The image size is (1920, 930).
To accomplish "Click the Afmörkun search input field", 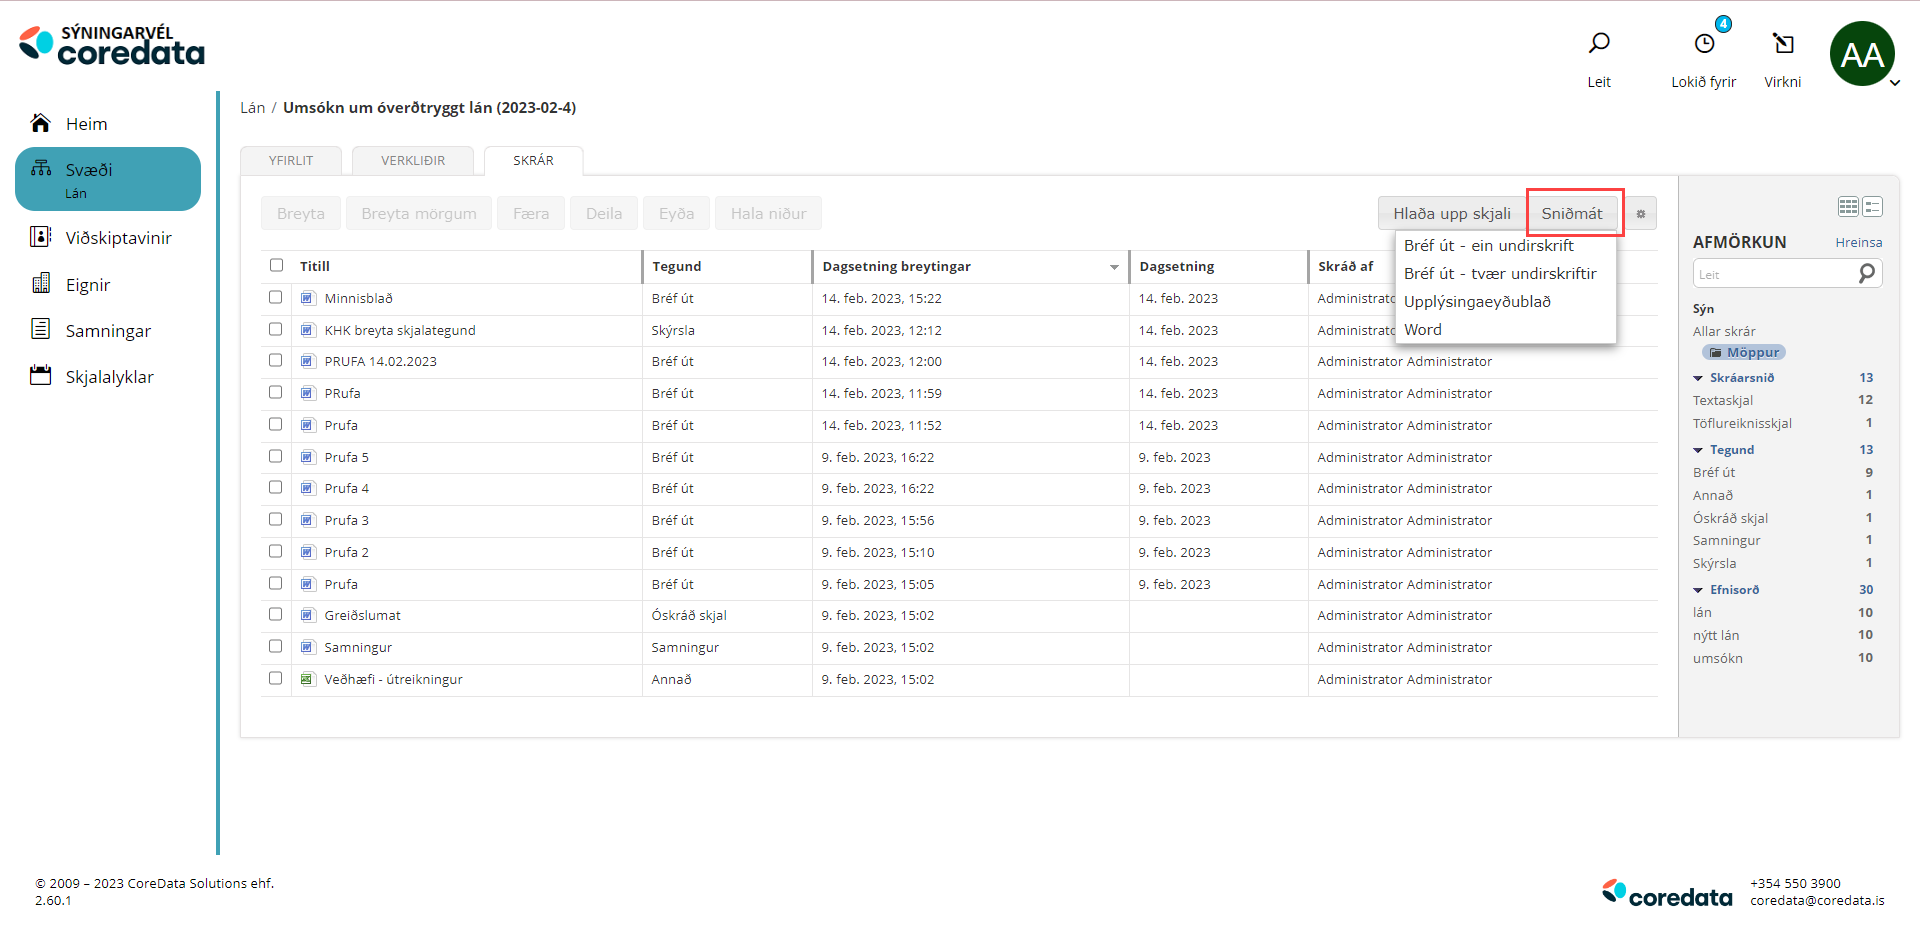I will [1774, 274].
